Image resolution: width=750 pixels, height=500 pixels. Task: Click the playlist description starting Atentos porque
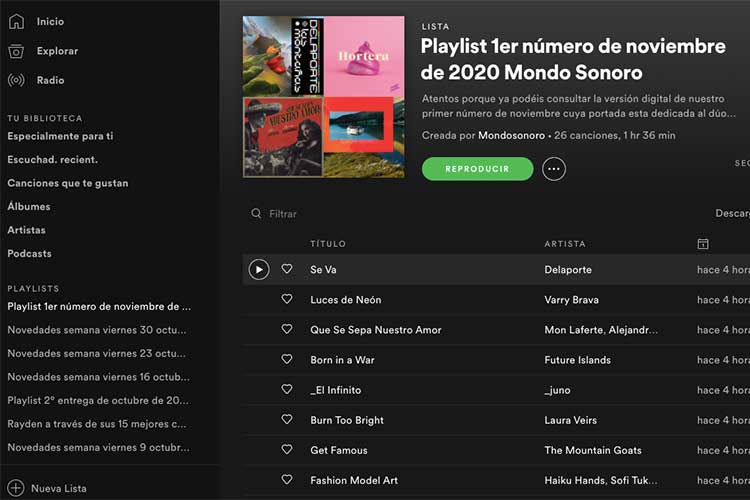[579, 106]
